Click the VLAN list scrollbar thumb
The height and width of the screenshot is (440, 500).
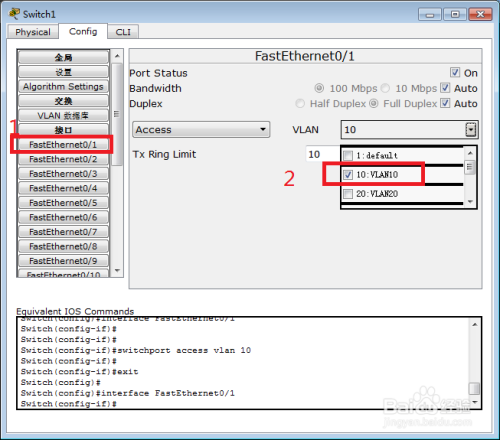coord(470,167)
